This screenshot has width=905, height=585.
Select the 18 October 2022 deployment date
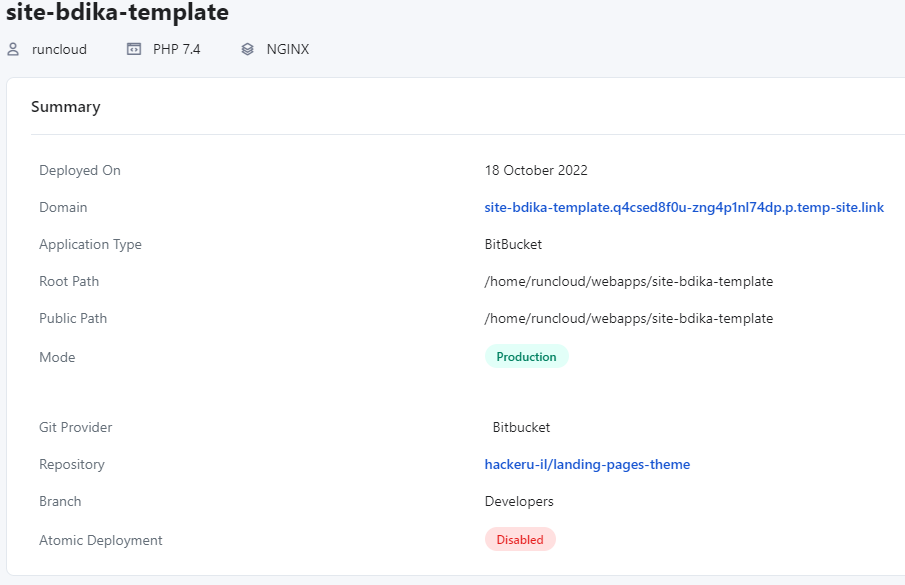pyautogui.click(x=536, y=171)
